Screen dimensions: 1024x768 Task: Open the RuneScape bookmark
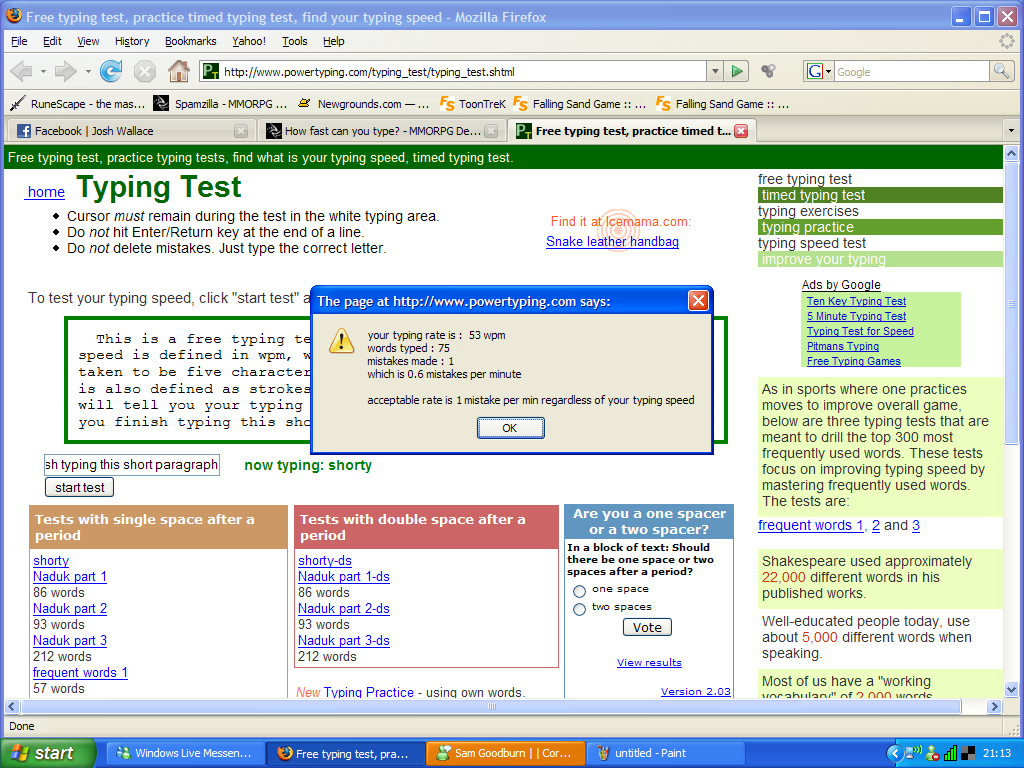pyautogui.click(x=77, y=103)
